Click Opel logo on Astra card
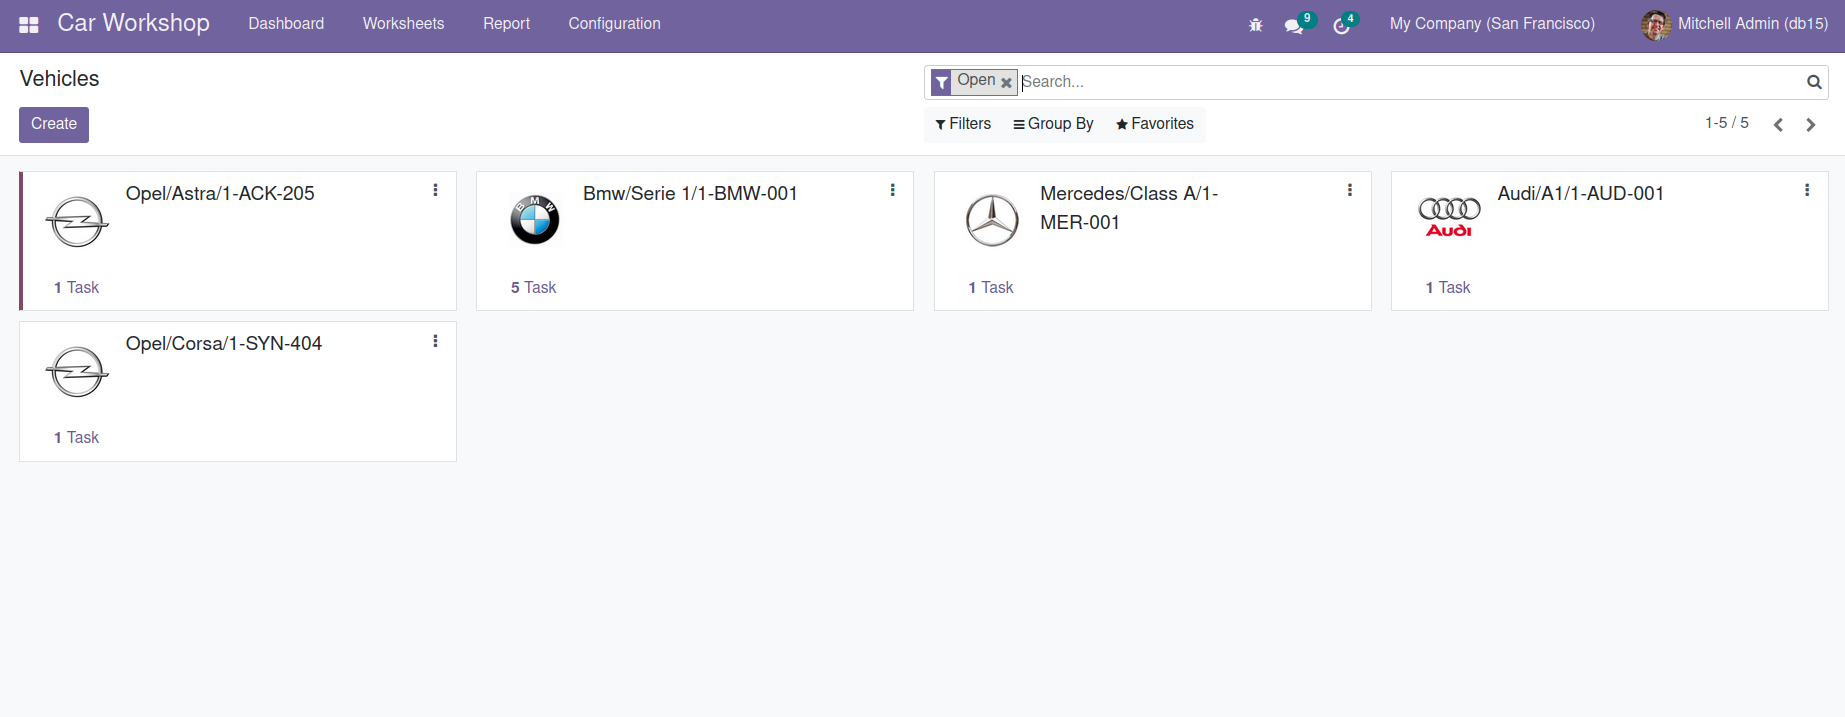The height and width of the screenshot is (717, 1845). tap(77, 221)
